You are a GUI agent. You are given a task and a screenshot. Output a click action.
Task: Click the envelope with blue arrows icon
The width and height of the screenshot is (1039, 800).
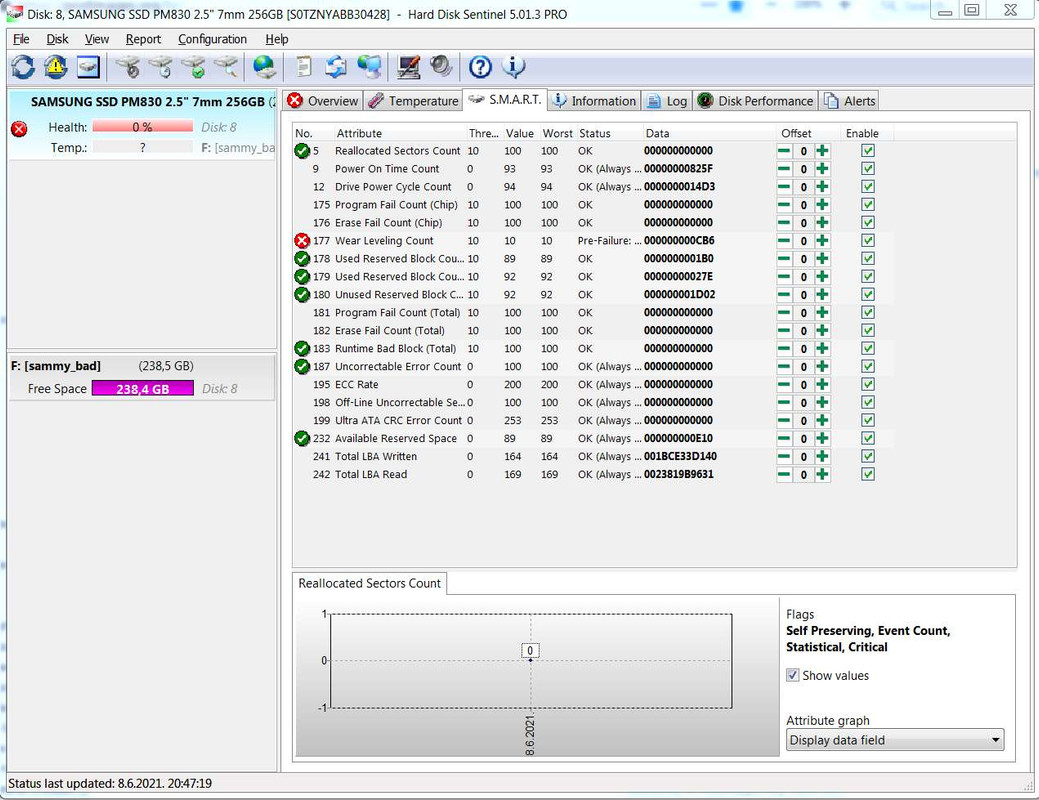point(336,66)
